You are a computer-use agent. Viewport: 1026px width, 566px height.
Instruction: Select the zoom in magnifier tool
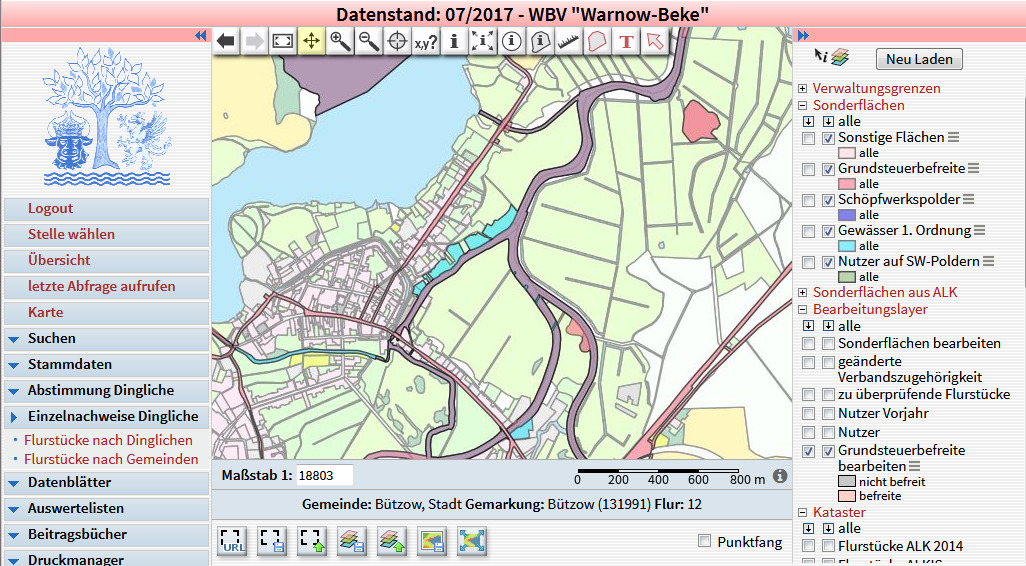[x=341, y=41]
